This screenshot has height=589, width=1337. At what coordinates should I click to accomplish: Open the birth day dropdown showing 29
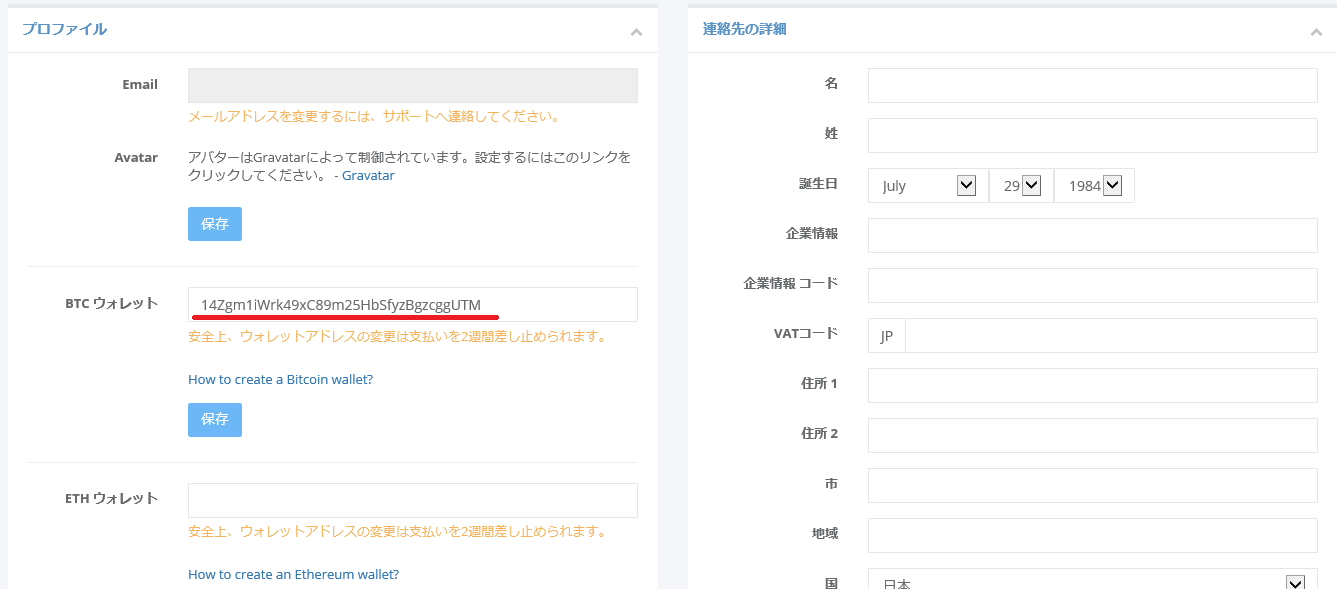(x=1021, y=186)
